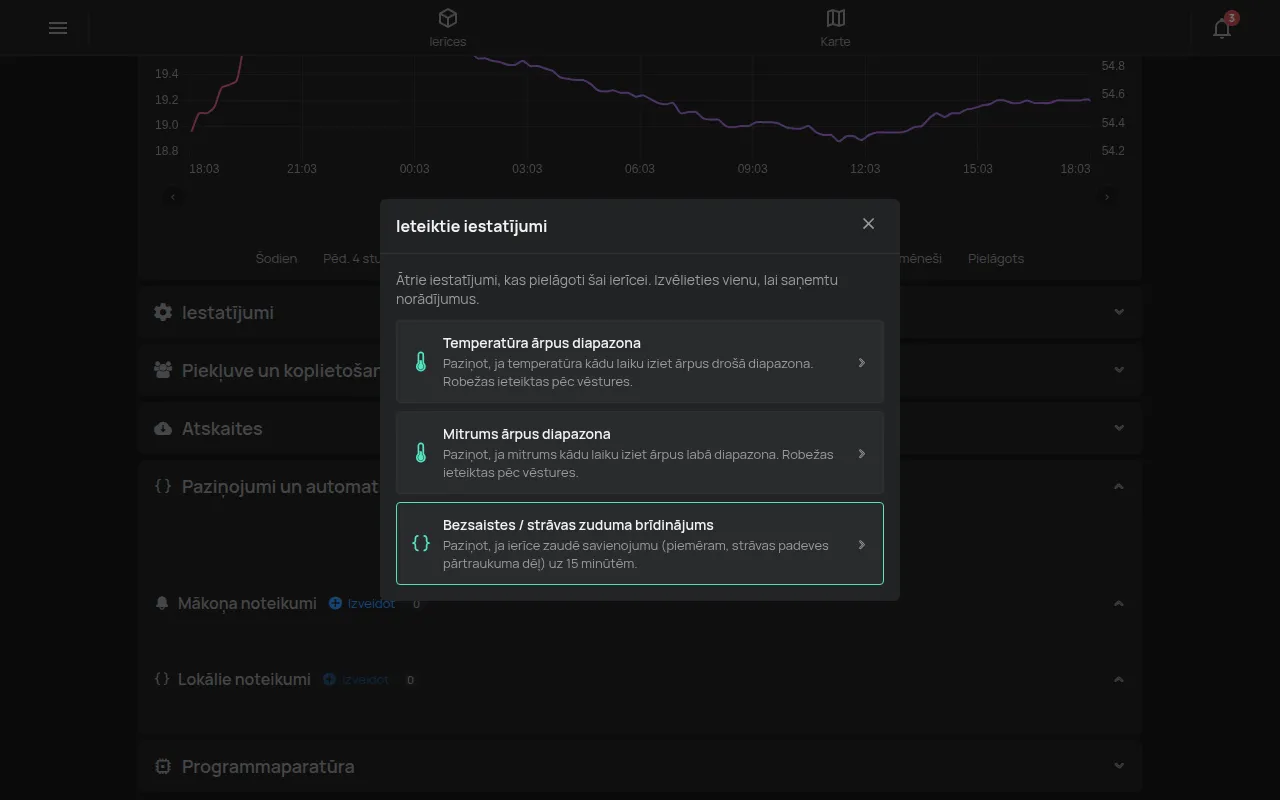Select the Pielāgots custom range
Image resolution: width=1280 pixels, height=800 pixels.
click(x=996, y=258)
